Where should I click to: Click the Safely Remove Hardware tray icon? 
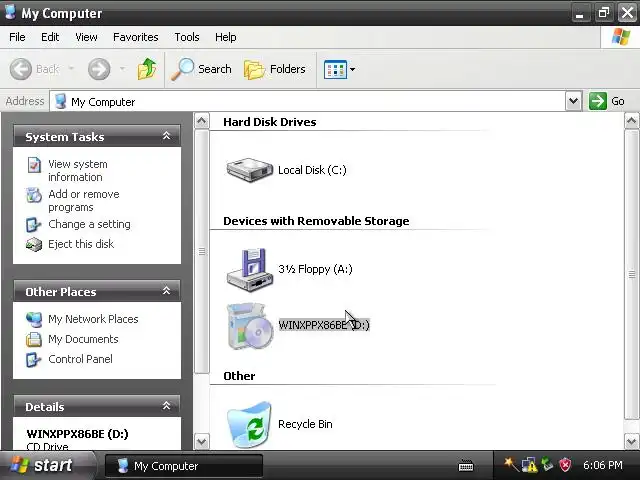(547, 464)
